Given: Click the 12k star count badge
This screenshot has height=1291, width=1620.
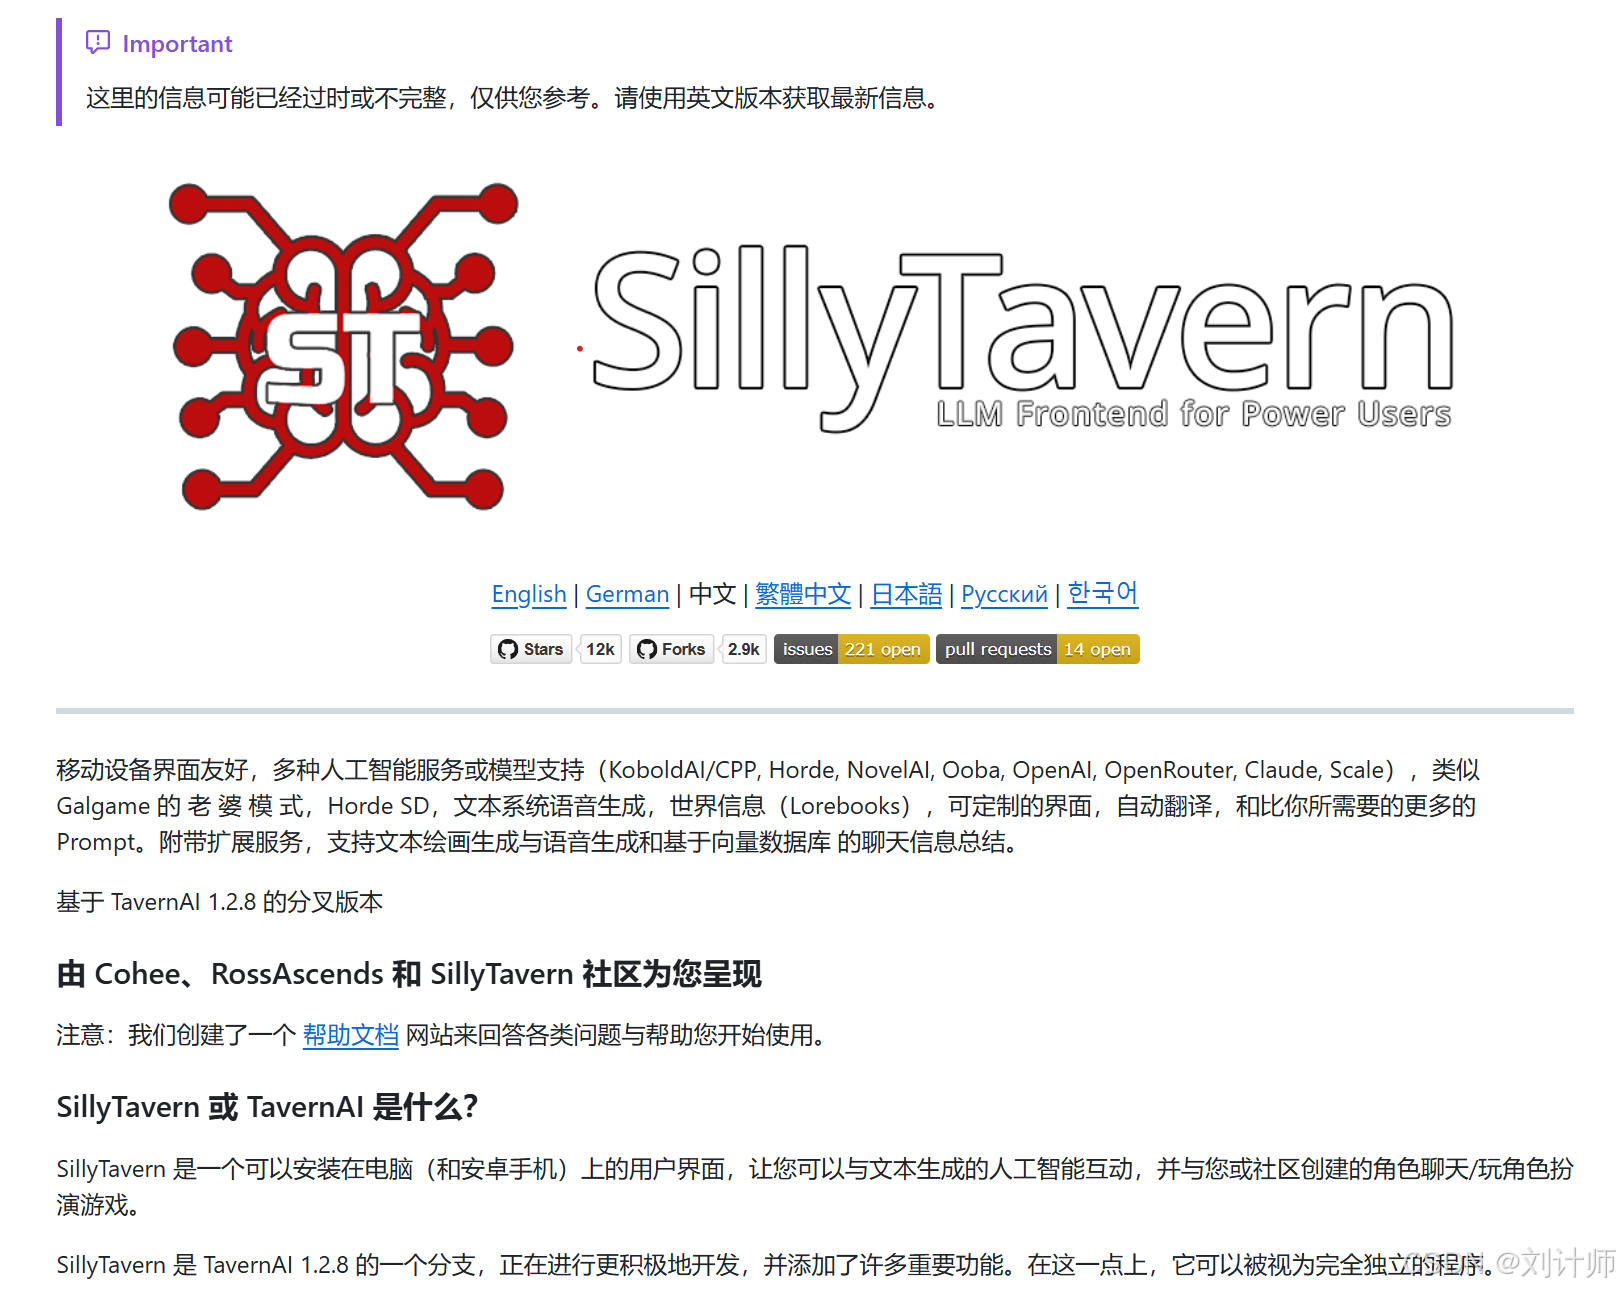Looking at the screenshot, I should 600,649.
